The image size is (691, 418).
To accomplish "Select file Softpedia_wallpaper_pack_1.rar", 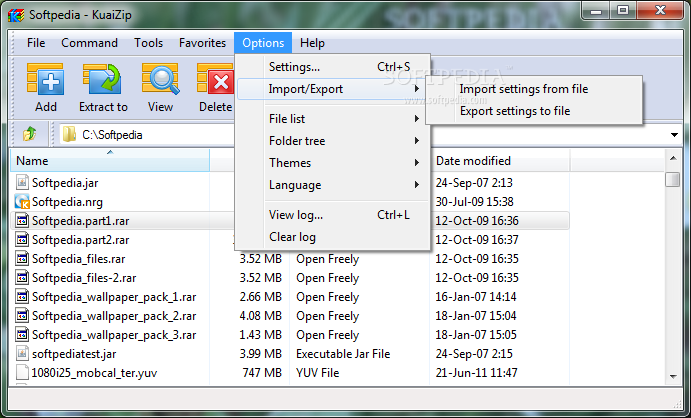I will coord(114,297).
